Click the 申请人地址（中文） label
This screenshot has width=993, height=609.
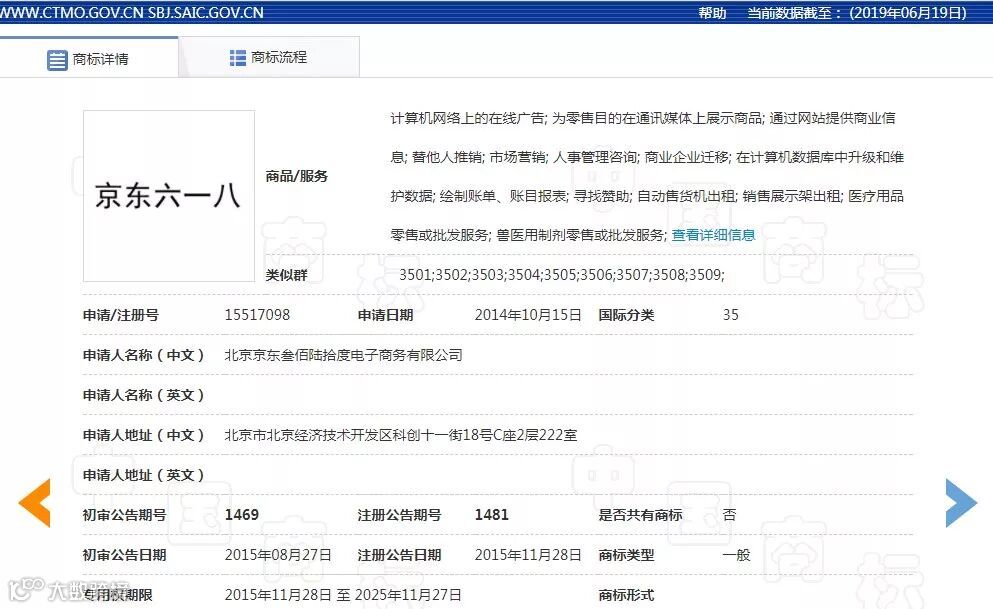coord(144,435)
